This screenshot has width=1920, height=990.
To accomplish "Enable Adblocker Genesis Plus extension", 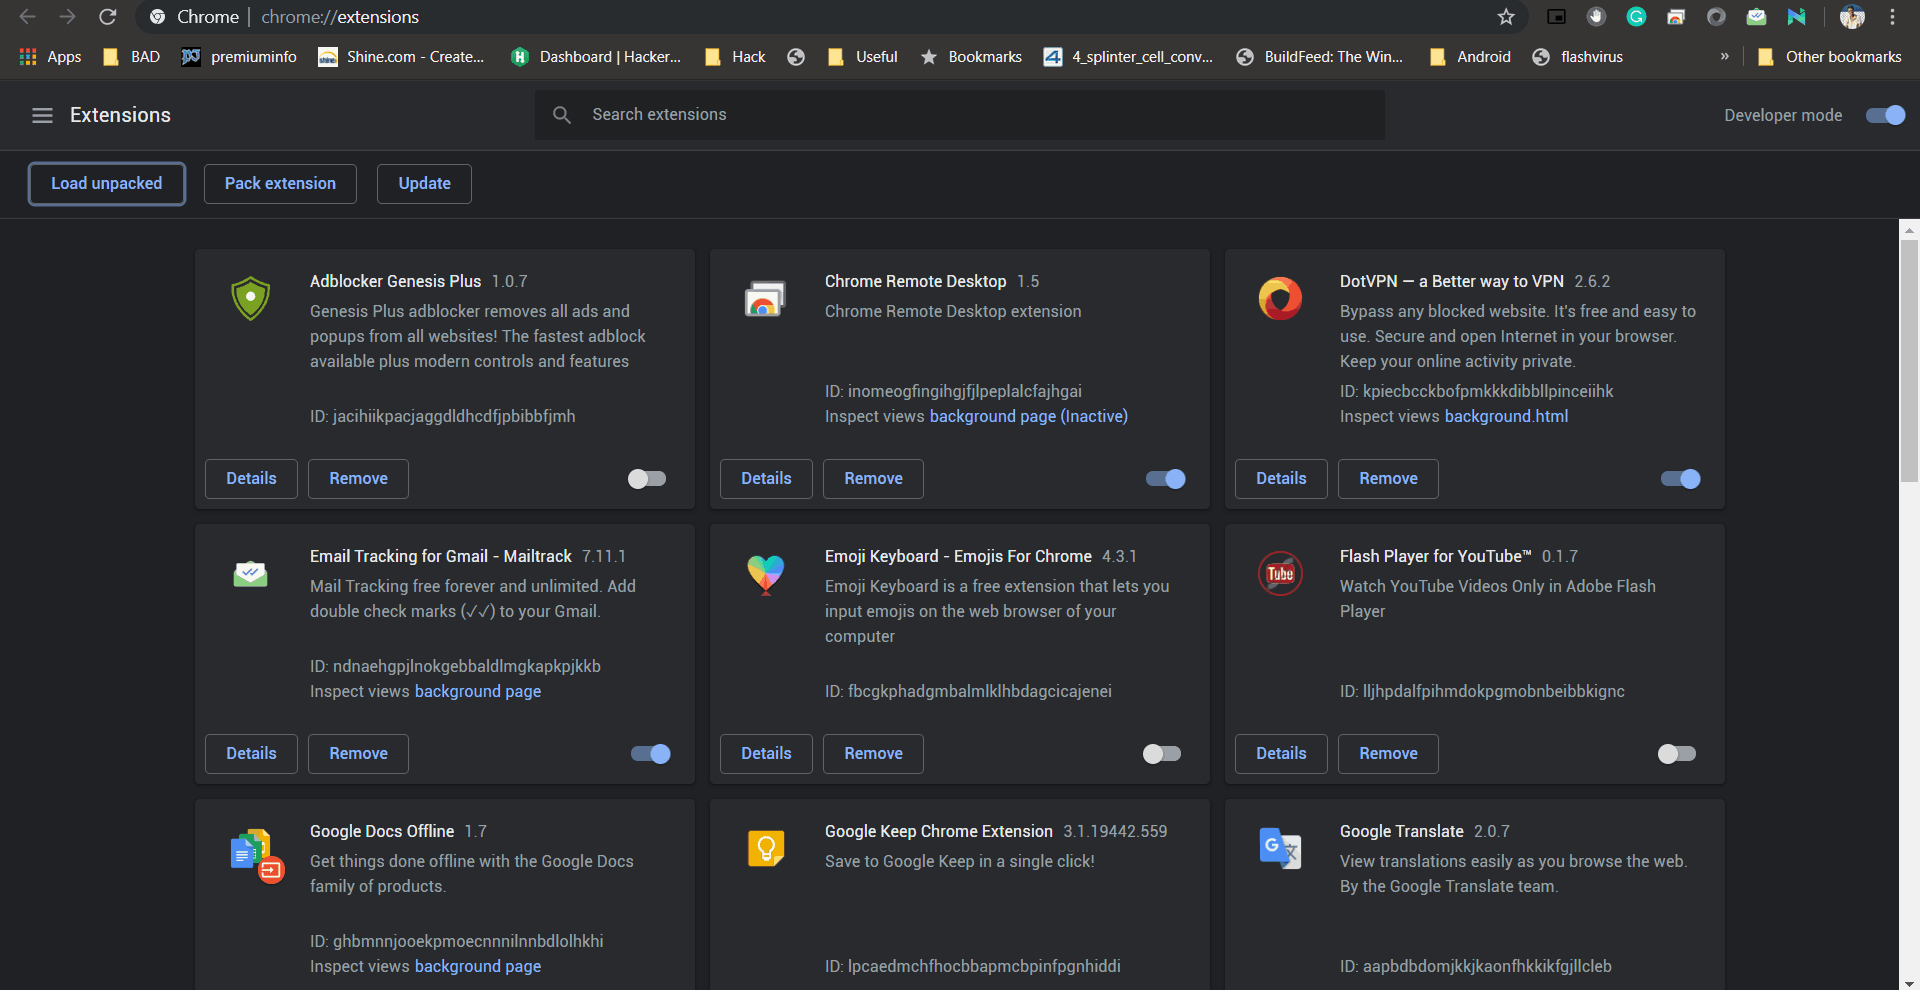I will (647, 479).
